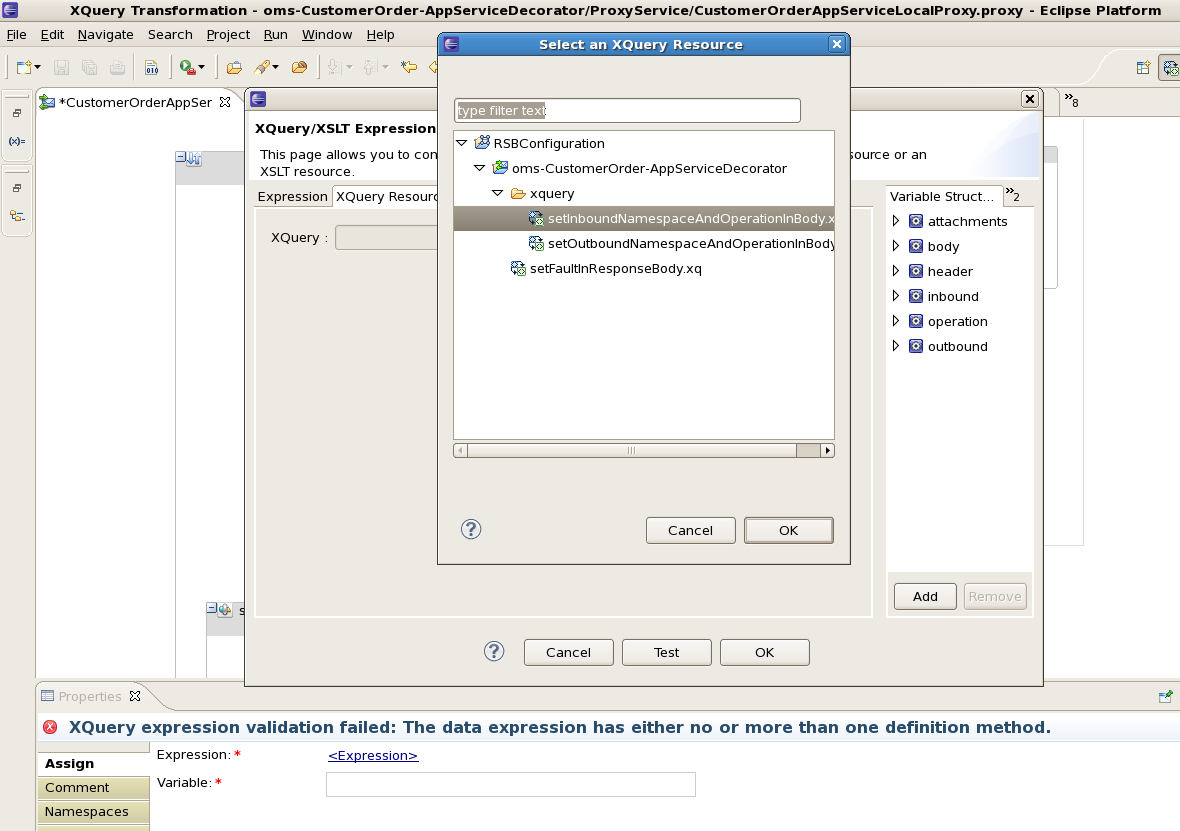
Task: Open the New wizard icon
Action: click(24, 68)
